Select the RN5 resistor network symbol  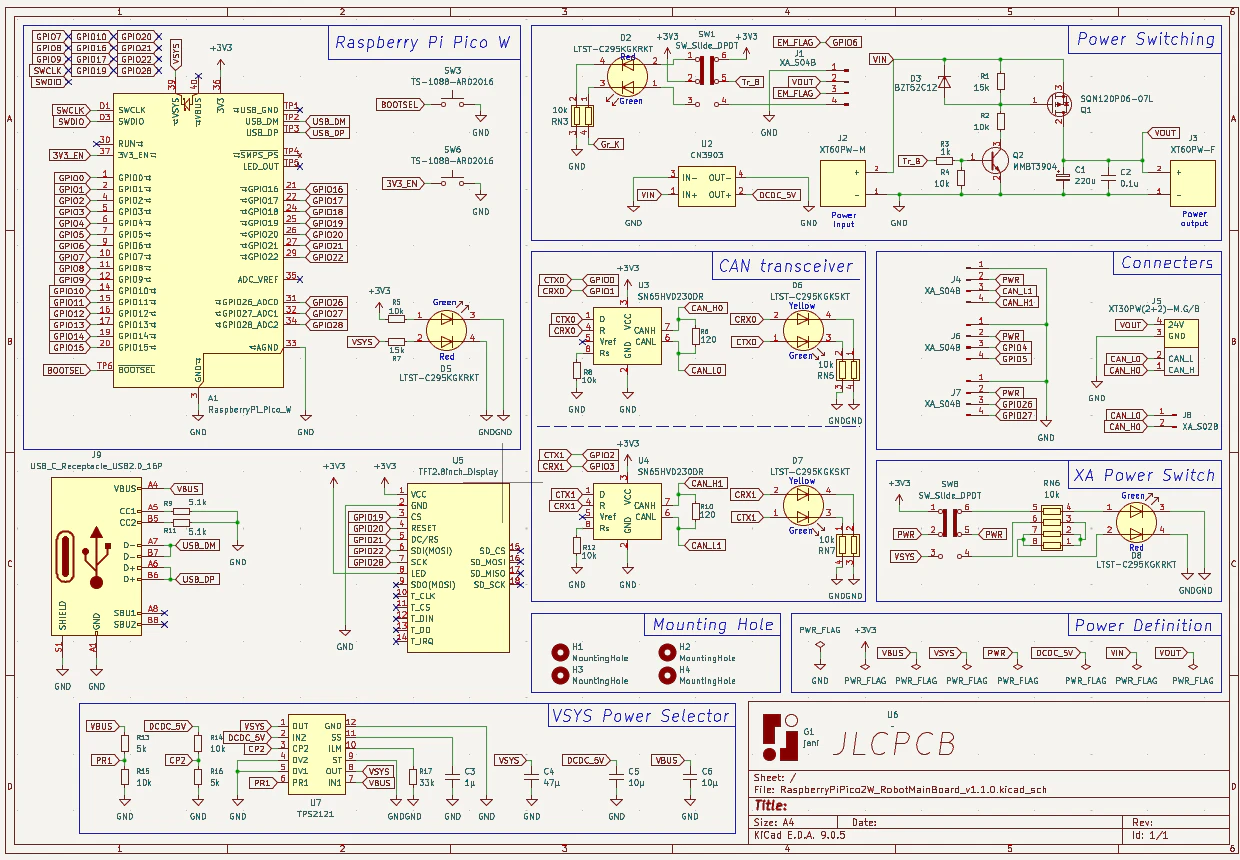click(x=847, y=371)
